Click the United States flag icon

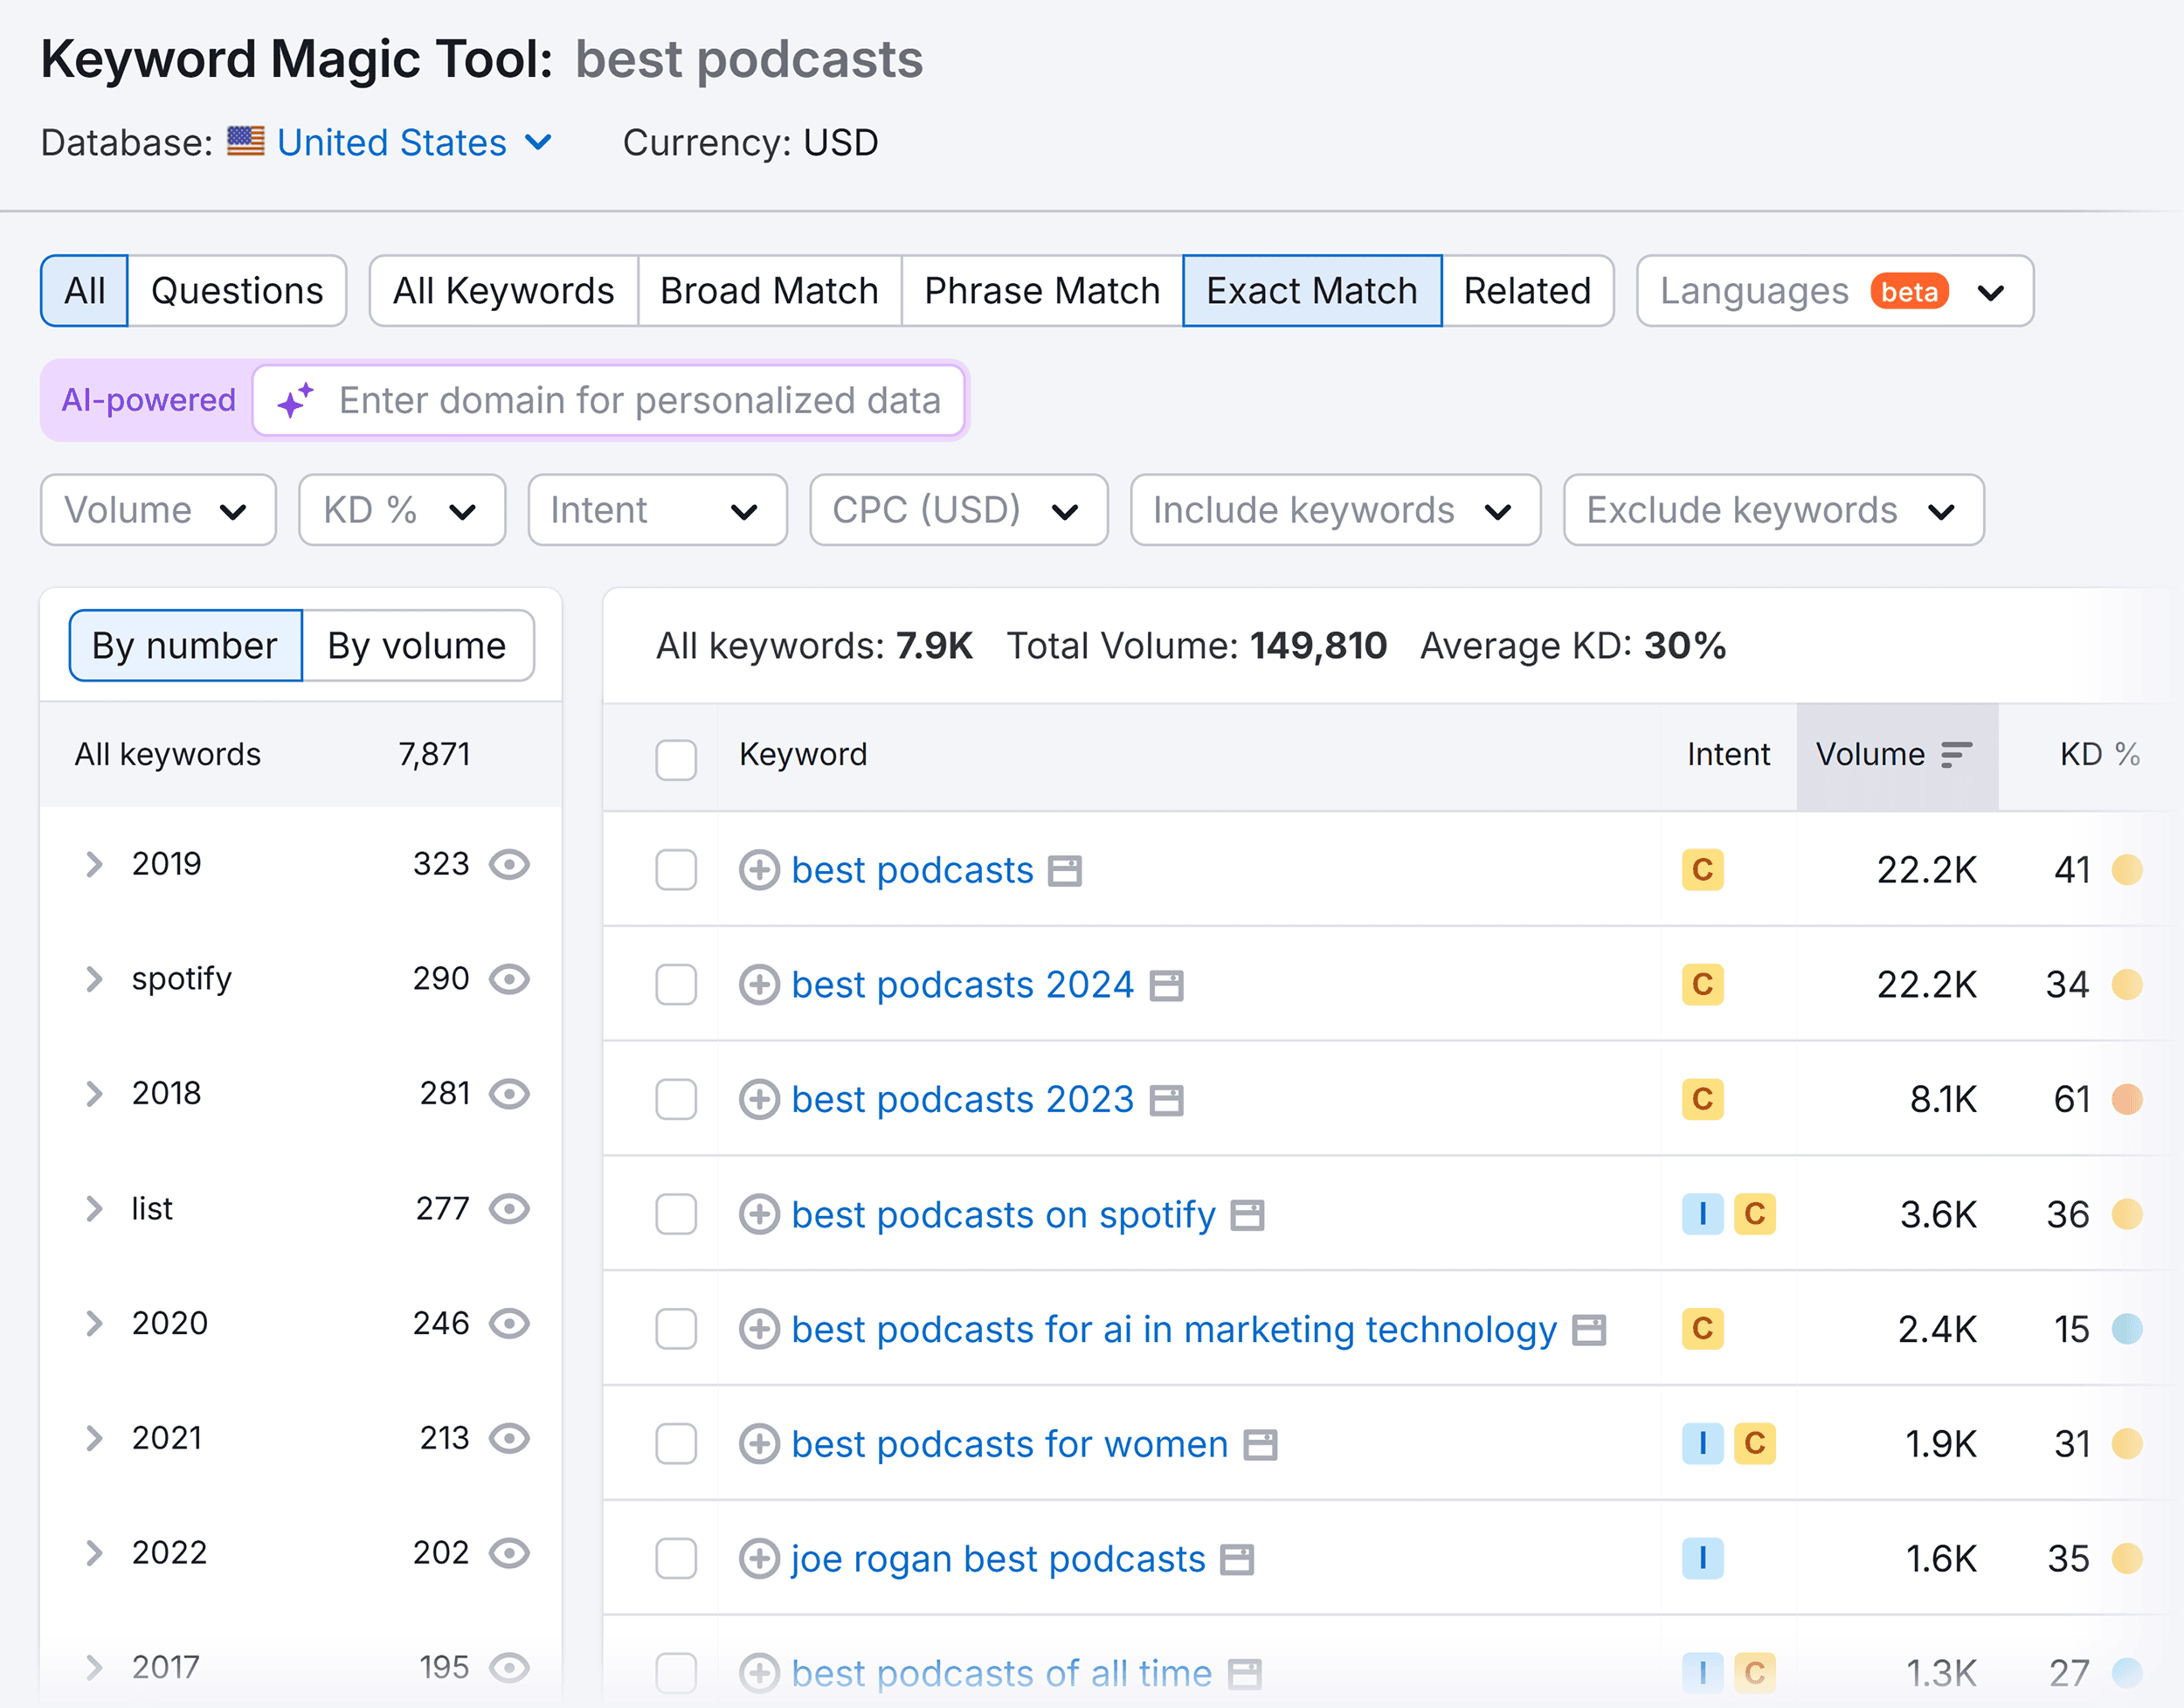(245, 141)
